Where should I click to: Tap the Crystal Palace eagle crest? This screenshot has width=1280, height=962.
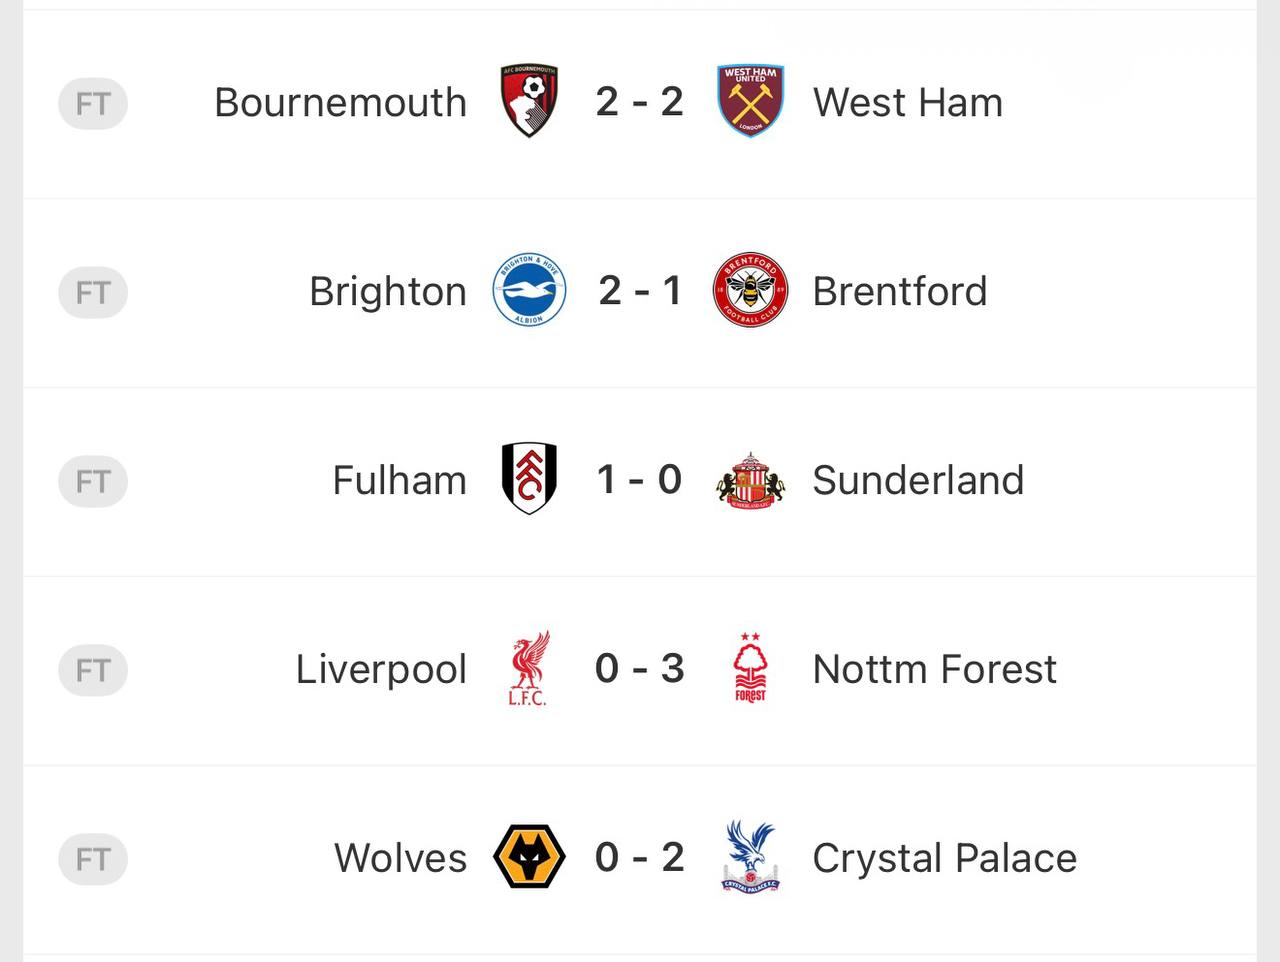coord(750,857)
